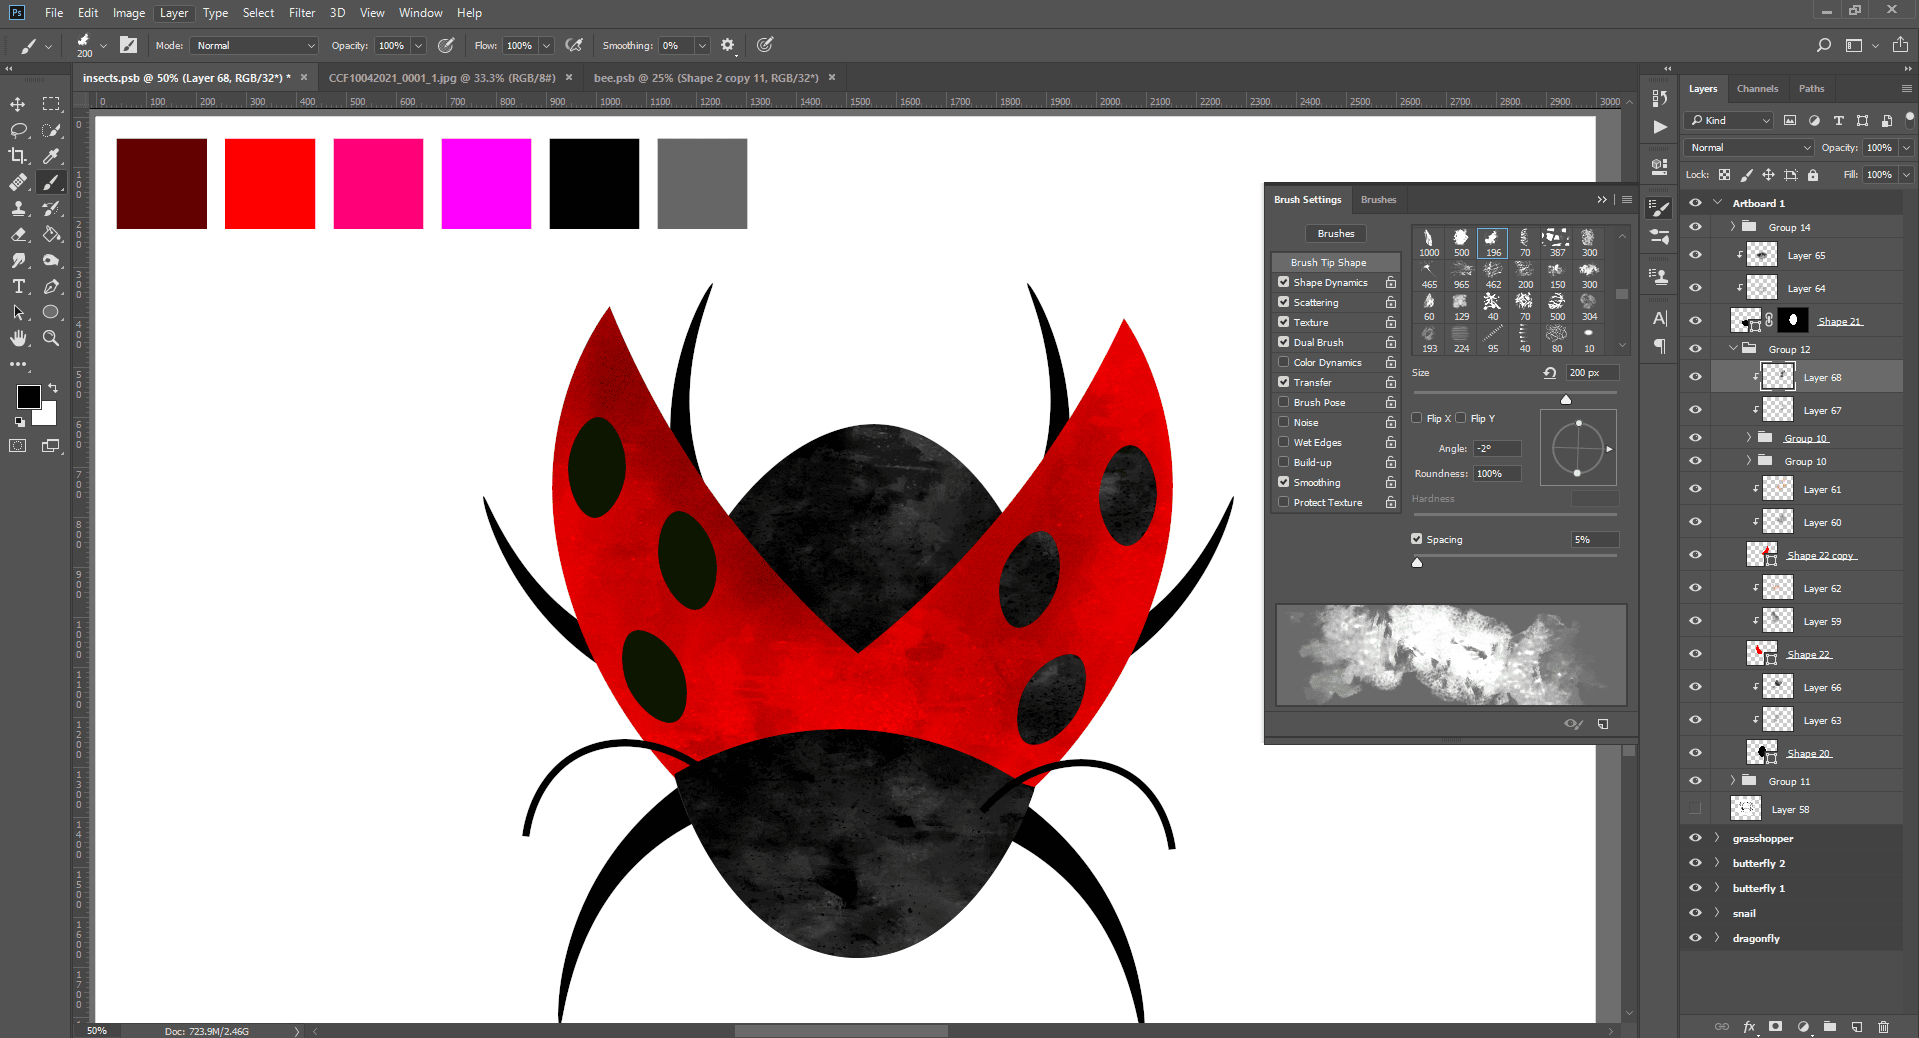Open the Smoothing options gear

tap(728, 45)
